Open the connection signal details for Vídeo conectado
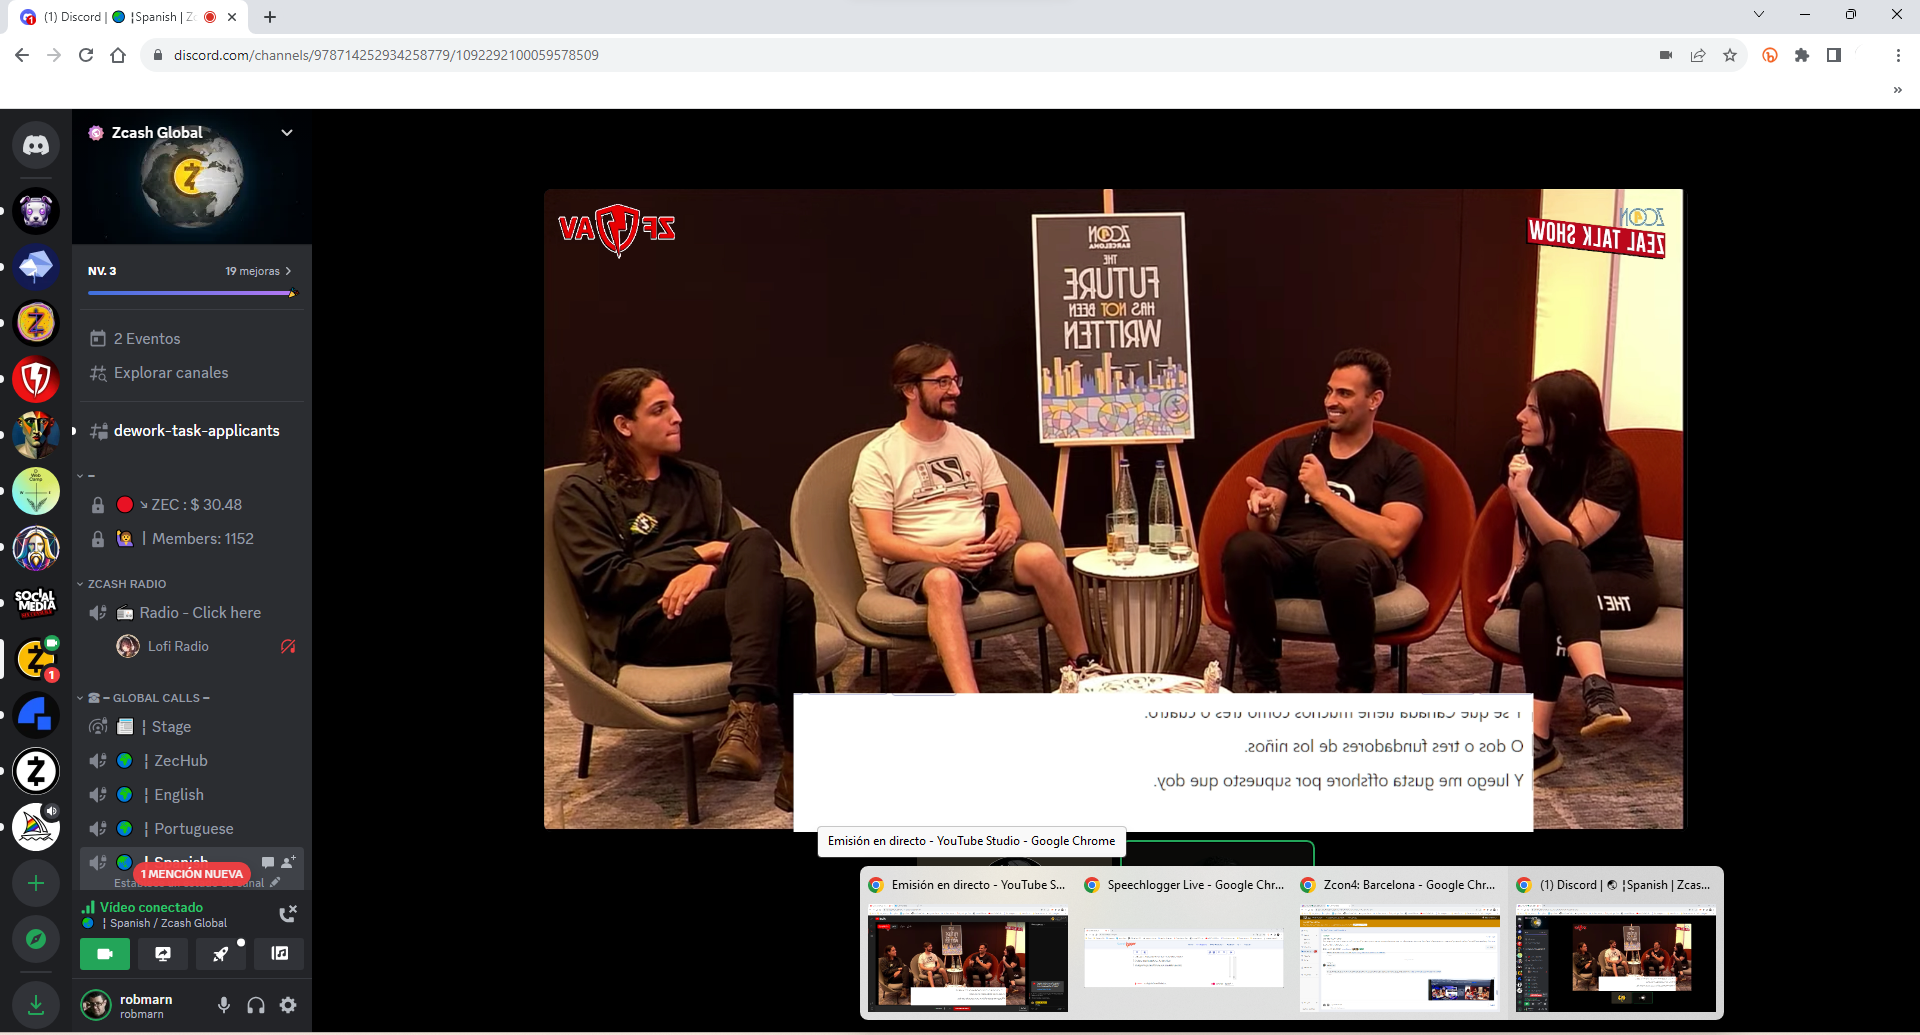This screenshot has height=1035, width=1920. click(x=88, y=907)
